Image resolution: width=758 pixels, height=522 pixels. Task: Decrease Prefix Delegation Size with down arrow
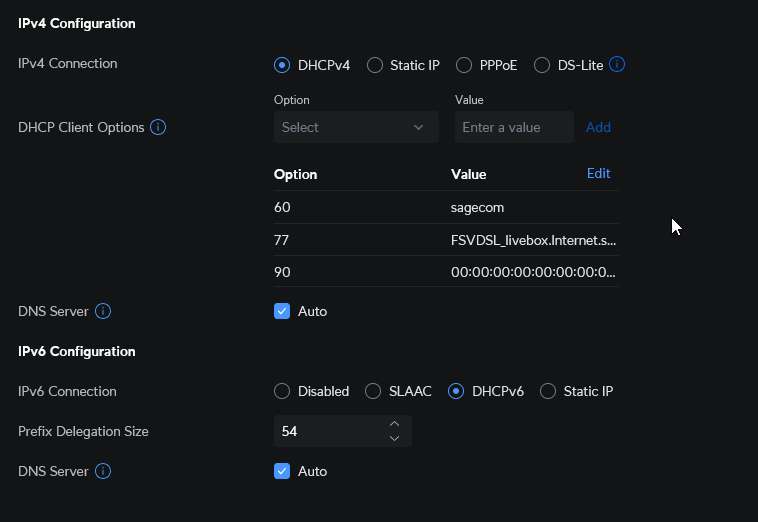[x=394, y=438]
